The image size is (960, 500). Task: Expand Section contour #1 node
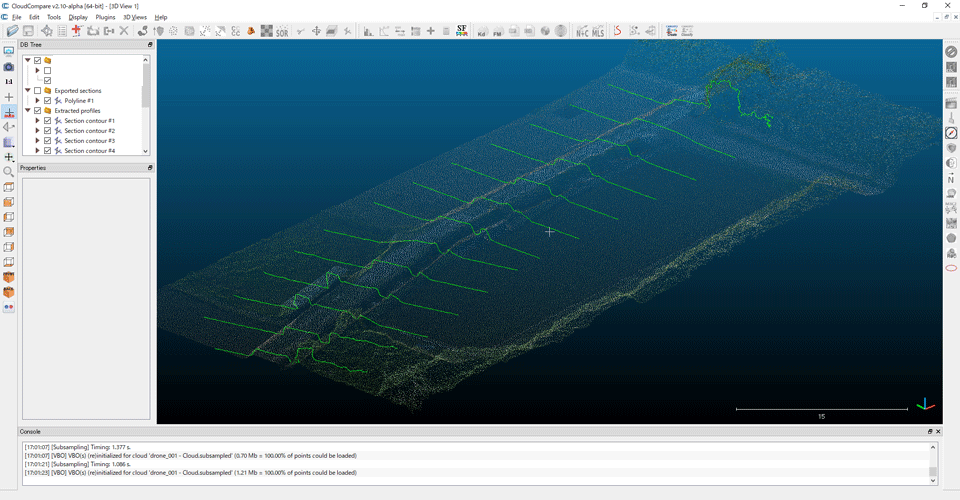tap(37, 121)
